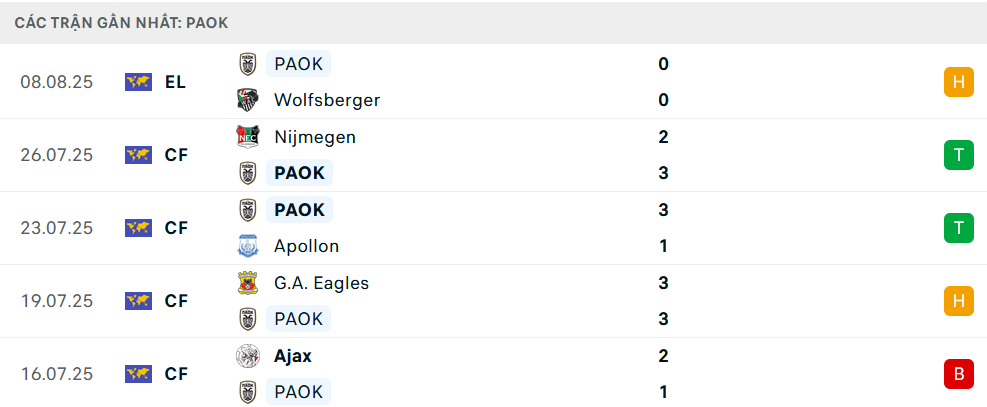This screenshot has height=407, width=987.
Task: Open the Ajax team link
Action: 292,356
